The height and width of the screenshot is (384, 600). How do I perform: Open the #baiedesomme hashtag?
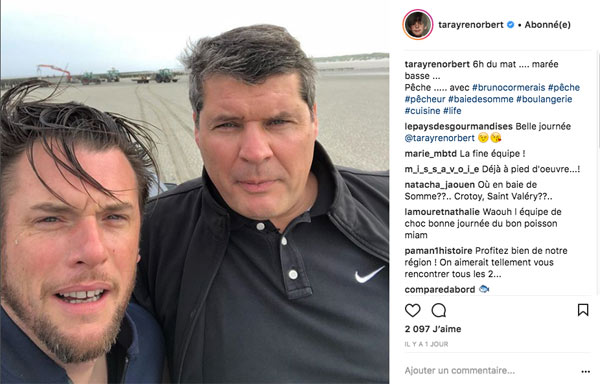point(481,99)
